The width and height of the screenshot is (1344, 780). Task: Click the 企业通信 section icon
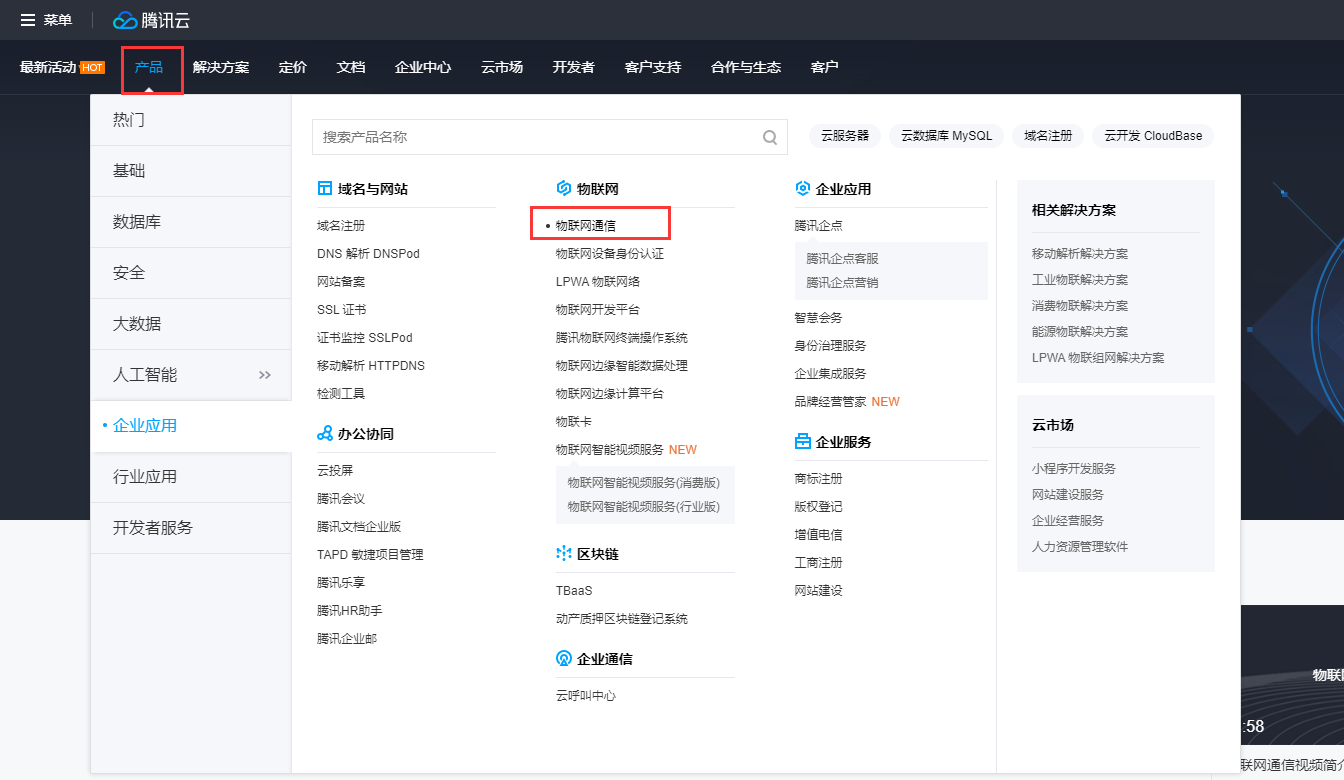563,658
